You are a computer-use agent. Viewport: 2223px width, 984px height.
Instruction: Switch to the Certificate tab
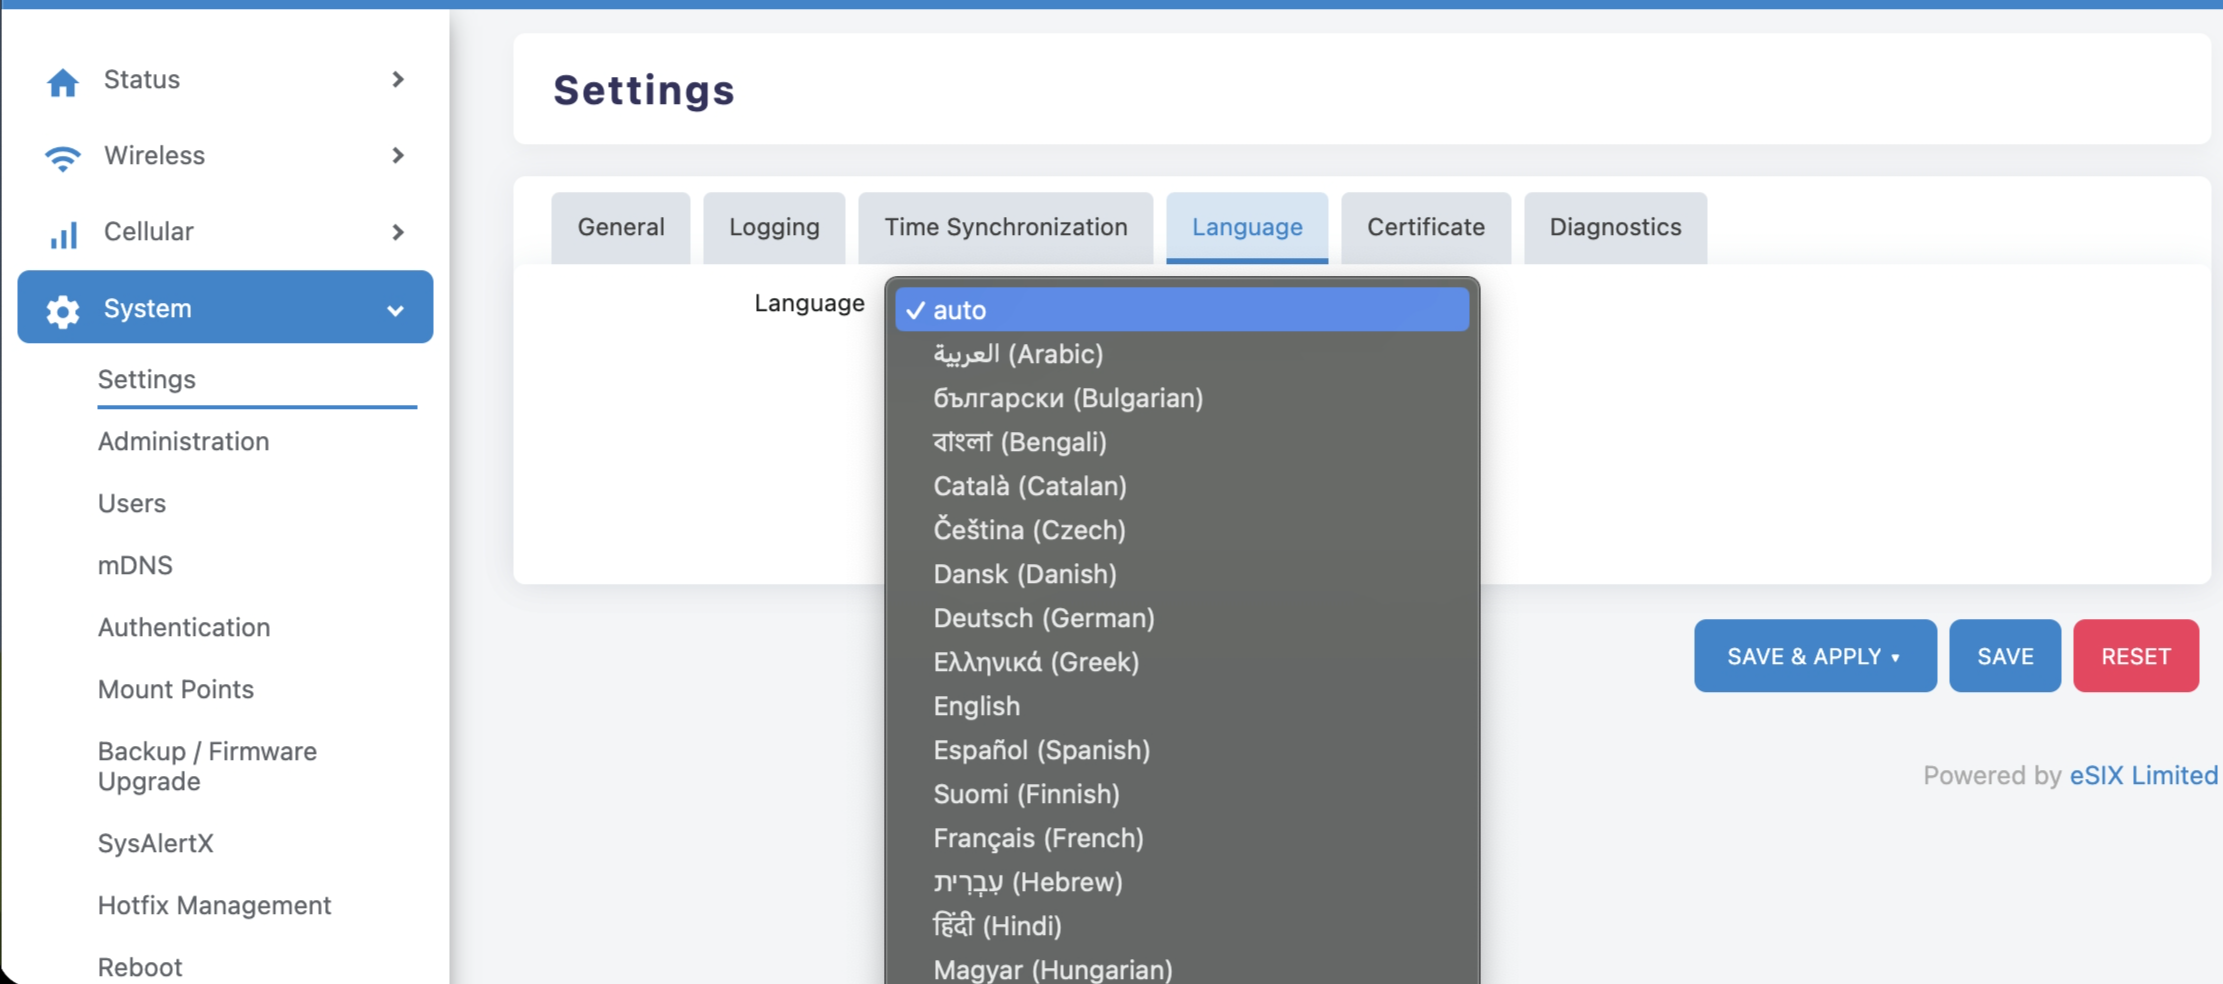1425,227
